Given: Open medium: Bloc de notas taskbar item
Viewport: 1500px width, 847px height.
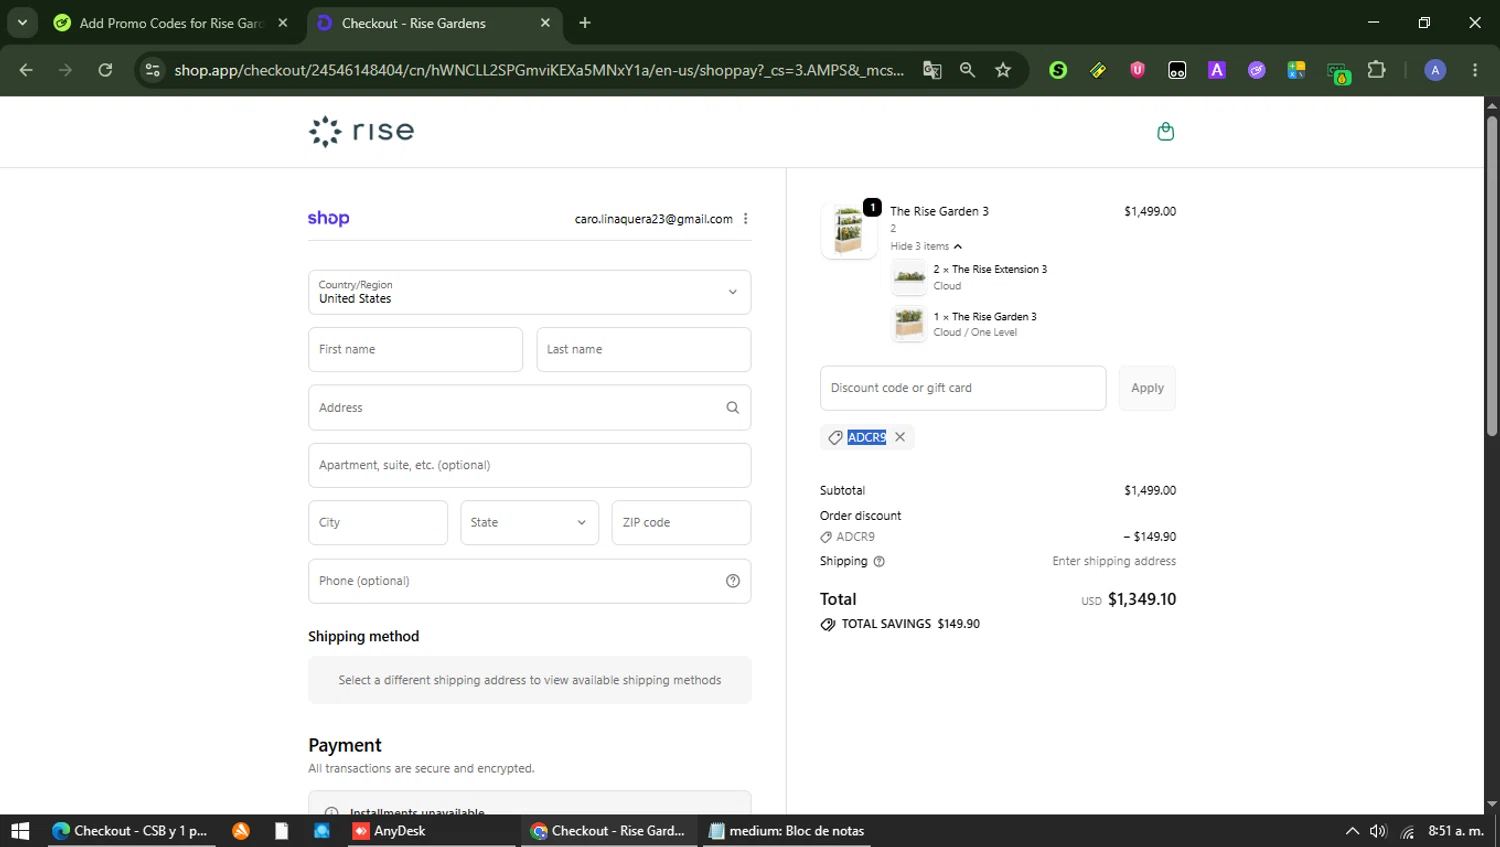Looking at the screenshot, I should tap(787, 831).
